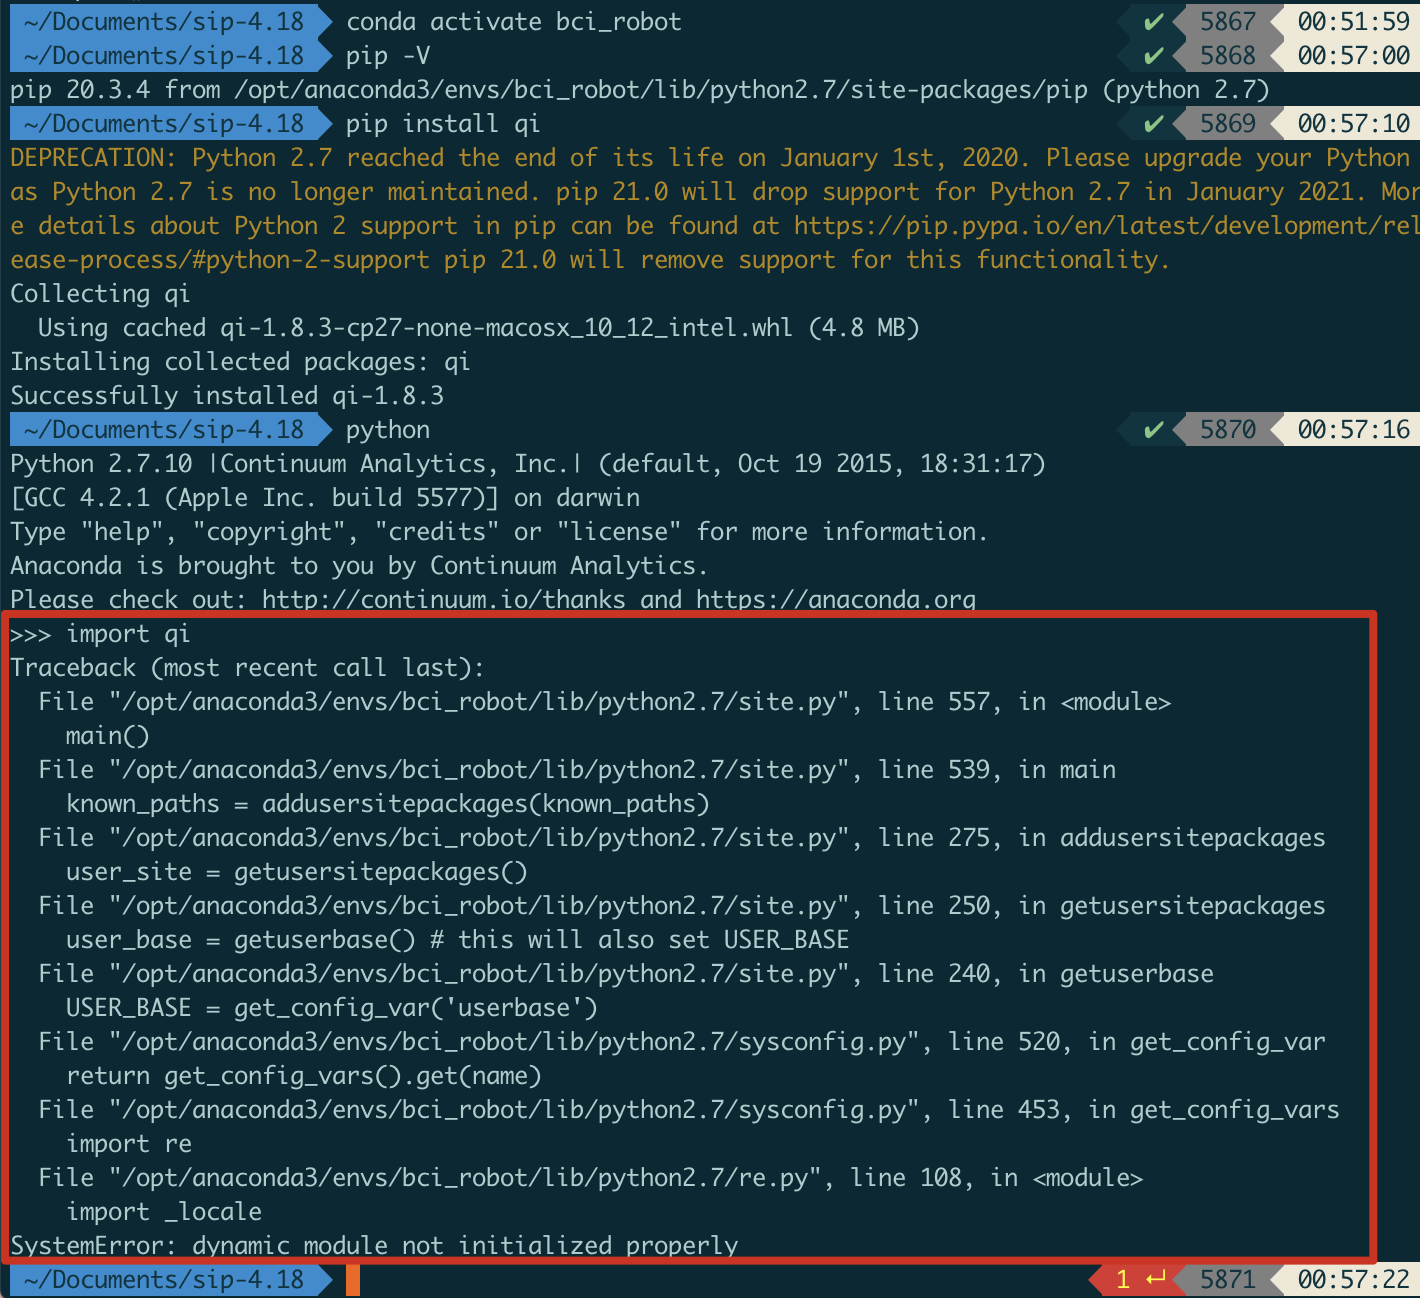Click the 'Installing collected packages: qi' line
1420x1298 pixels.
(x=240, y=361)
